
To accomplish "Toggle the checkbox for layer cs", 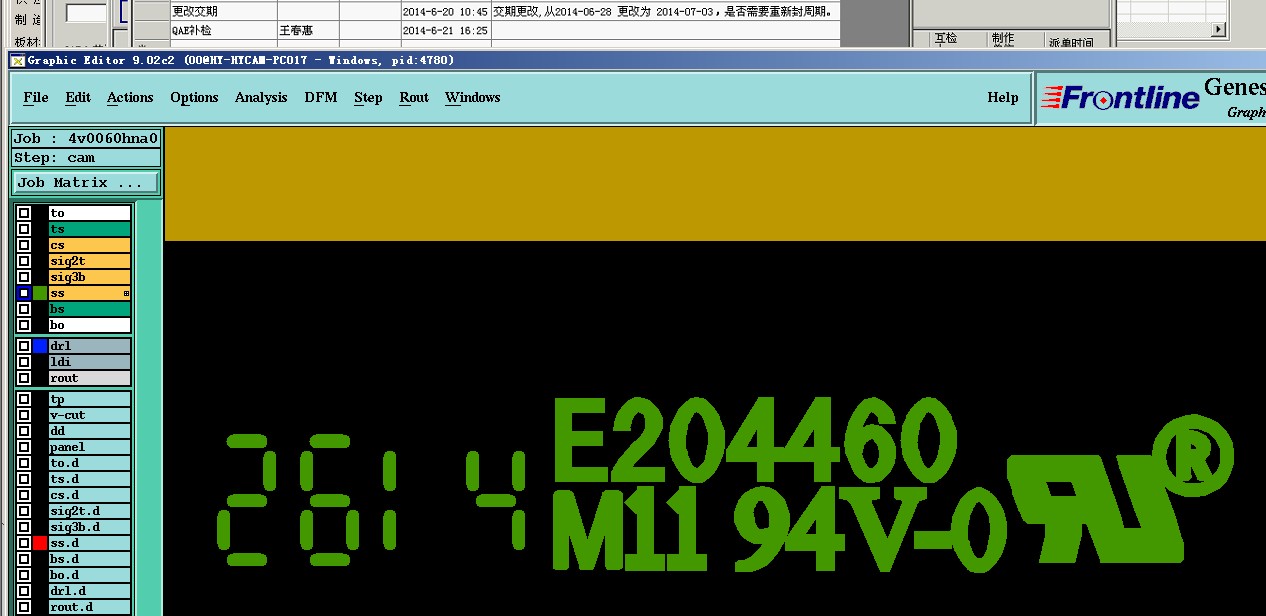I will tap(24, 245).
